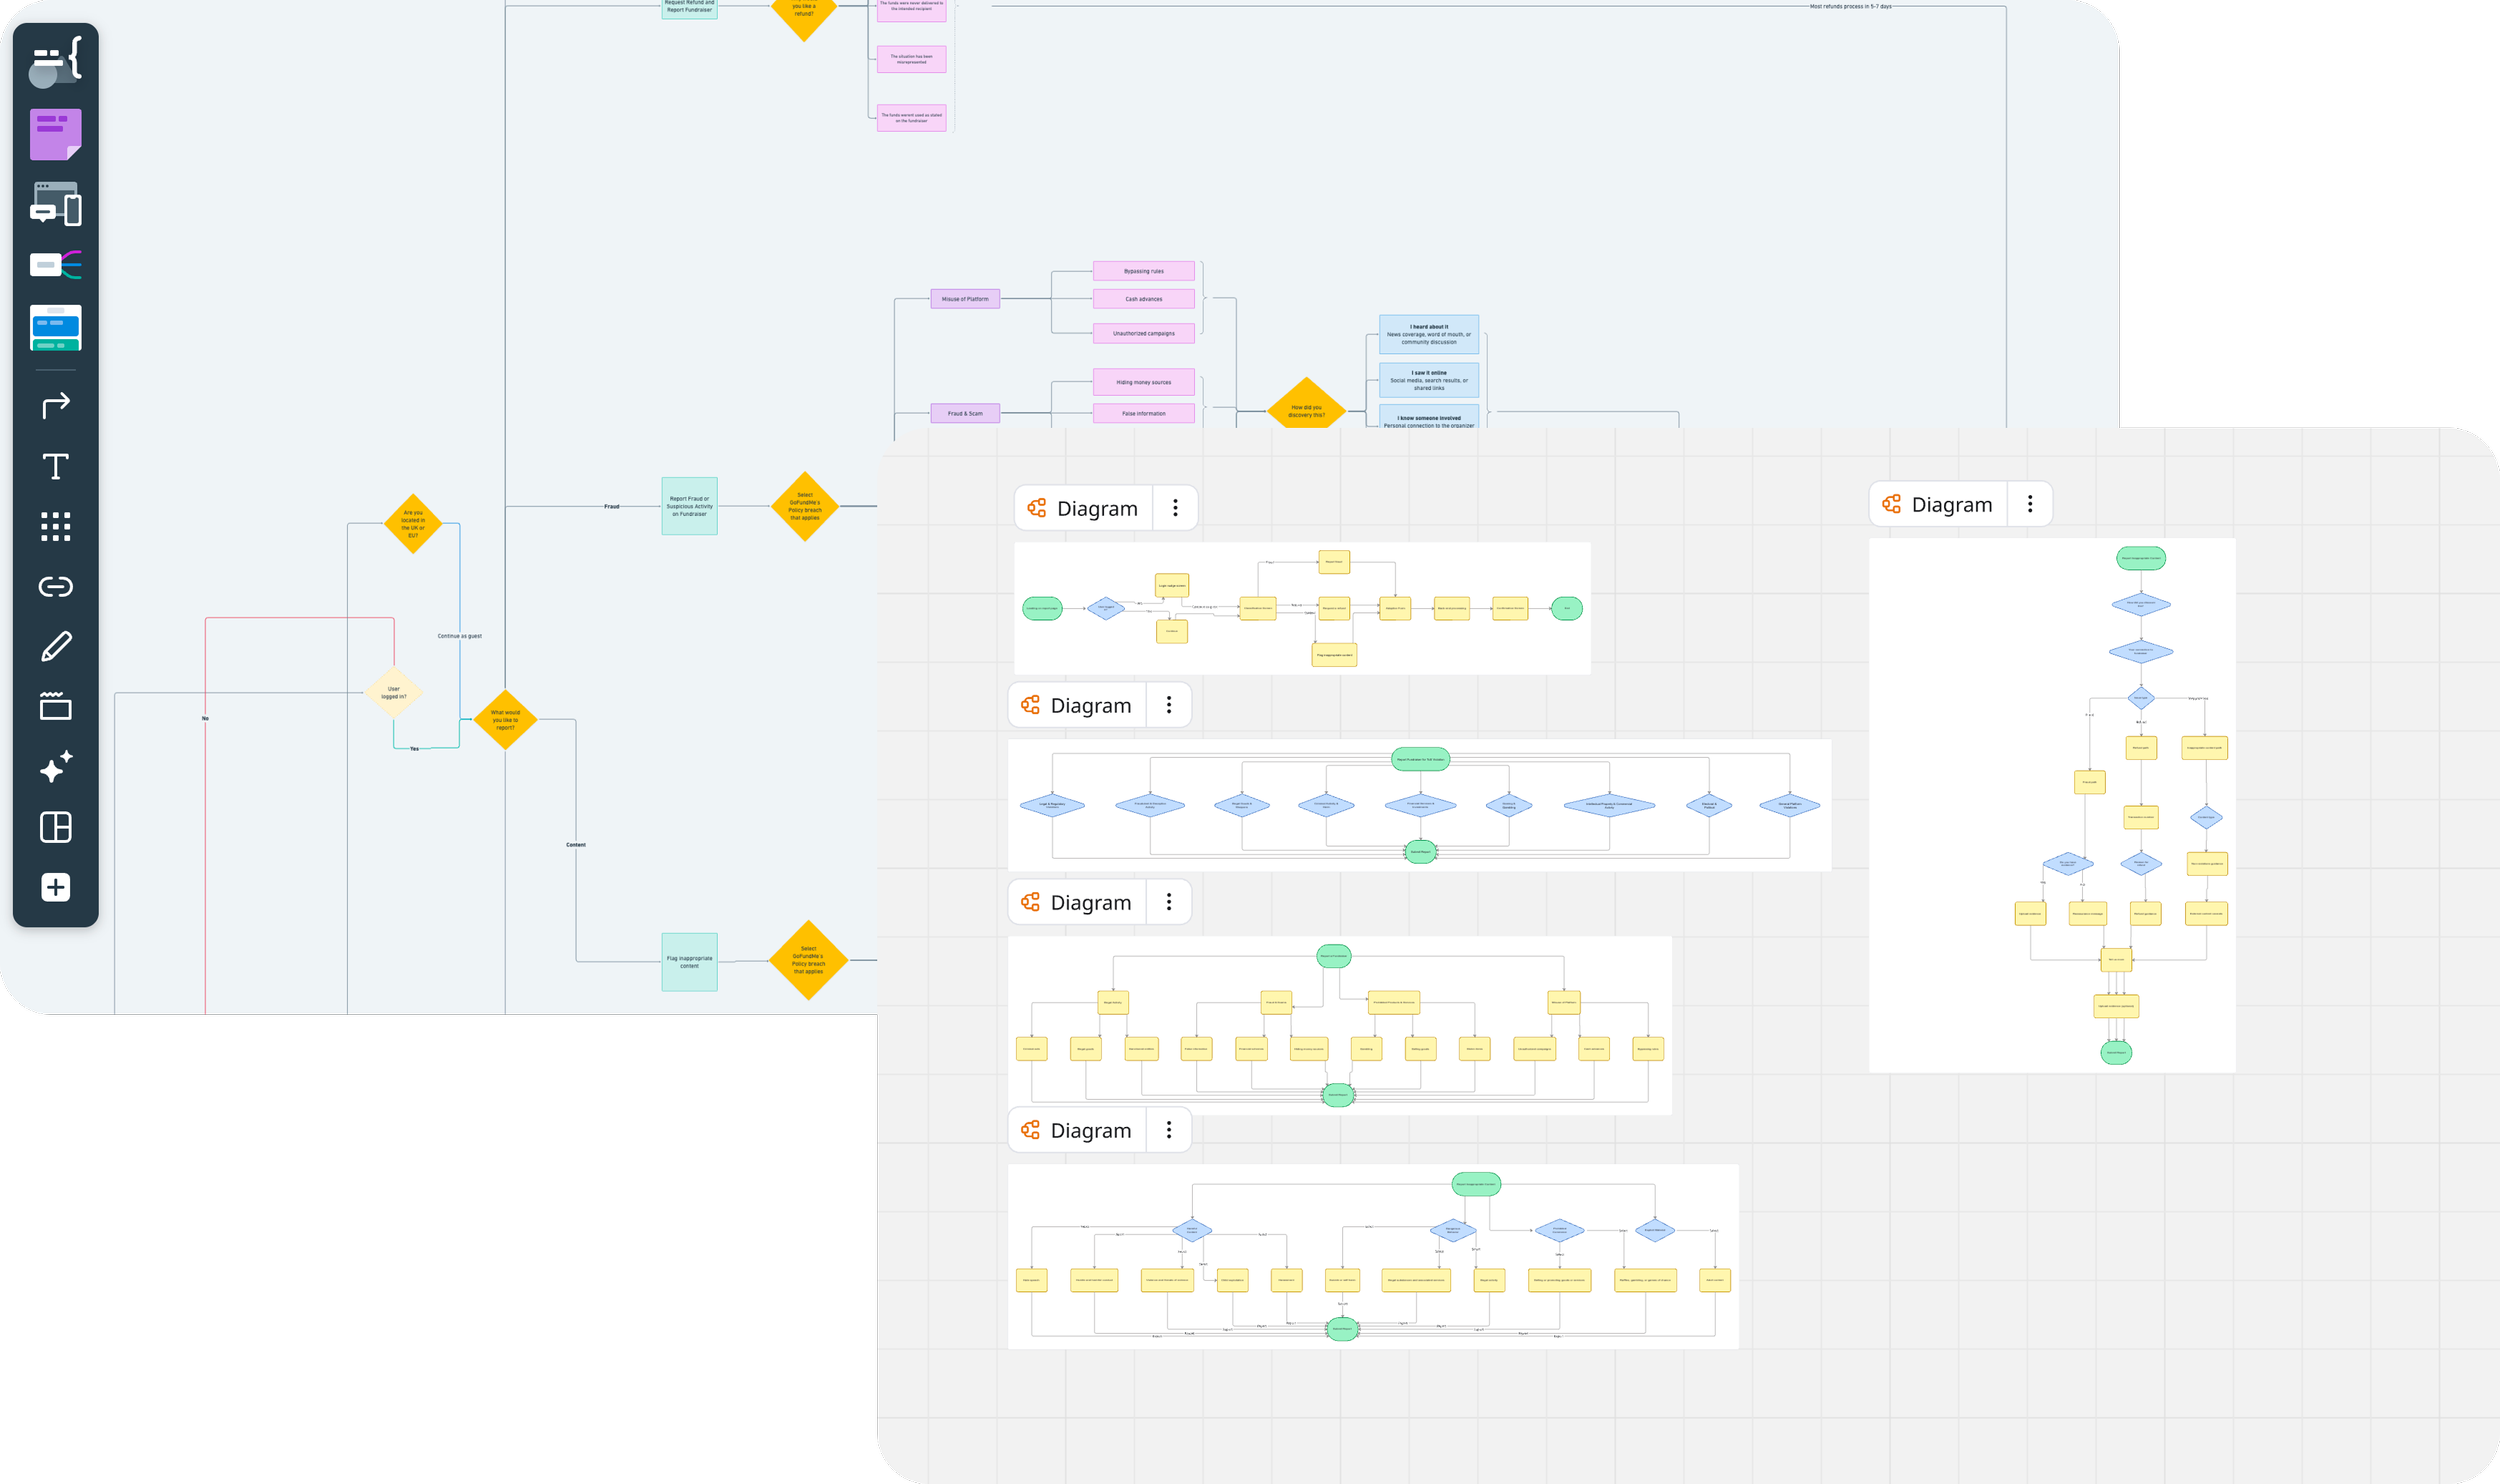
Task: Select the pencil freehand drawing tool
Action: tap(55, 646)
